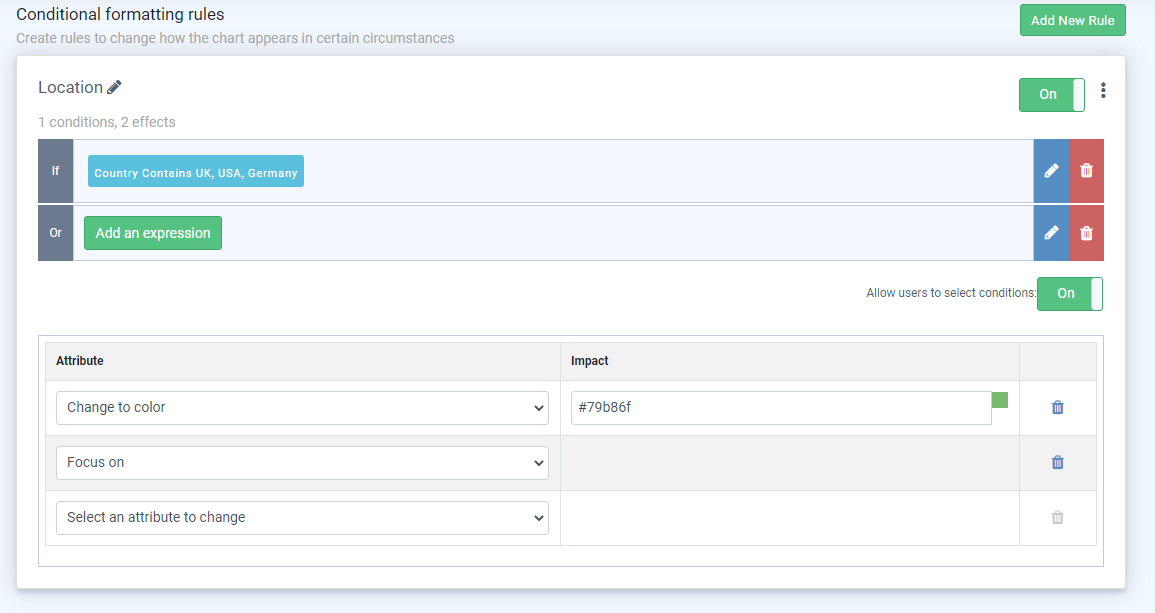Delete the Or expression row
Screen dimensions: 1155x613
point(1087,233)
